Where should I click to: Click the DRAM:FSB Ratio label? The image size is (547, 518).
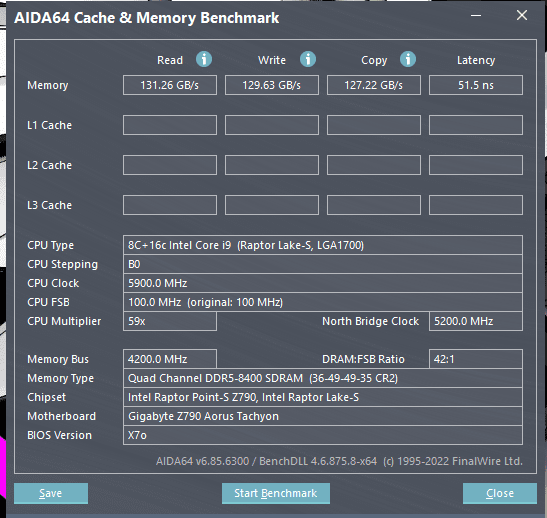point(363,359)
